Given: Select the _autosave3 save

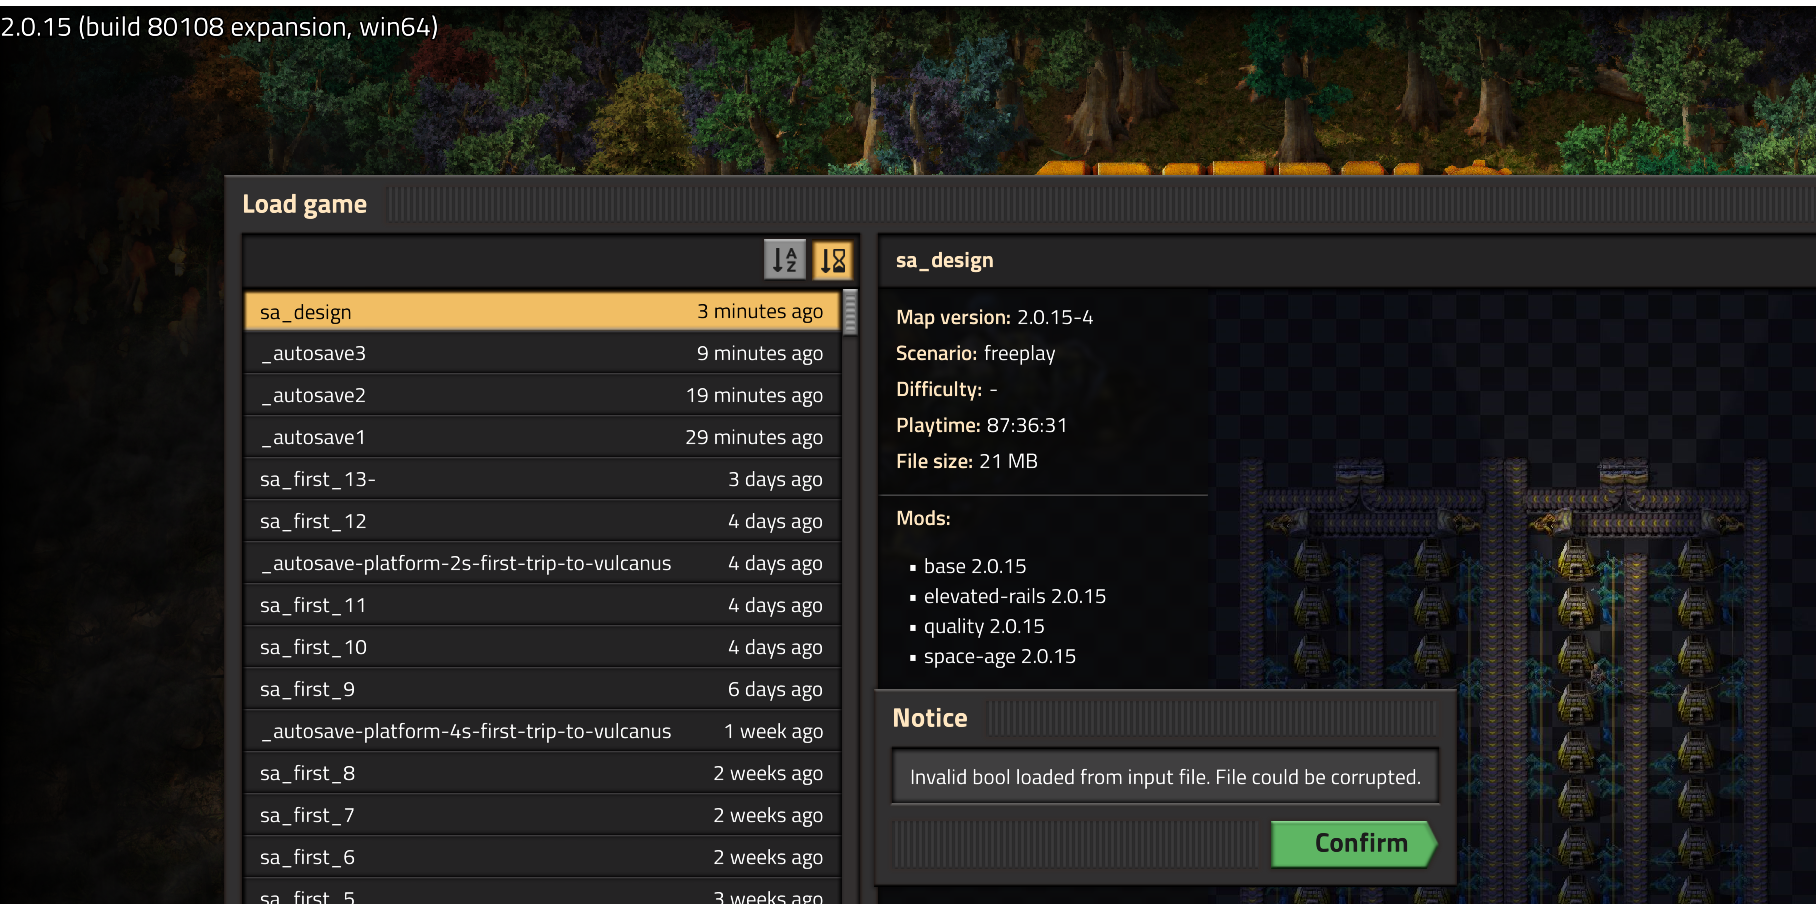Looking at the screenshot, I should (542, 353).
